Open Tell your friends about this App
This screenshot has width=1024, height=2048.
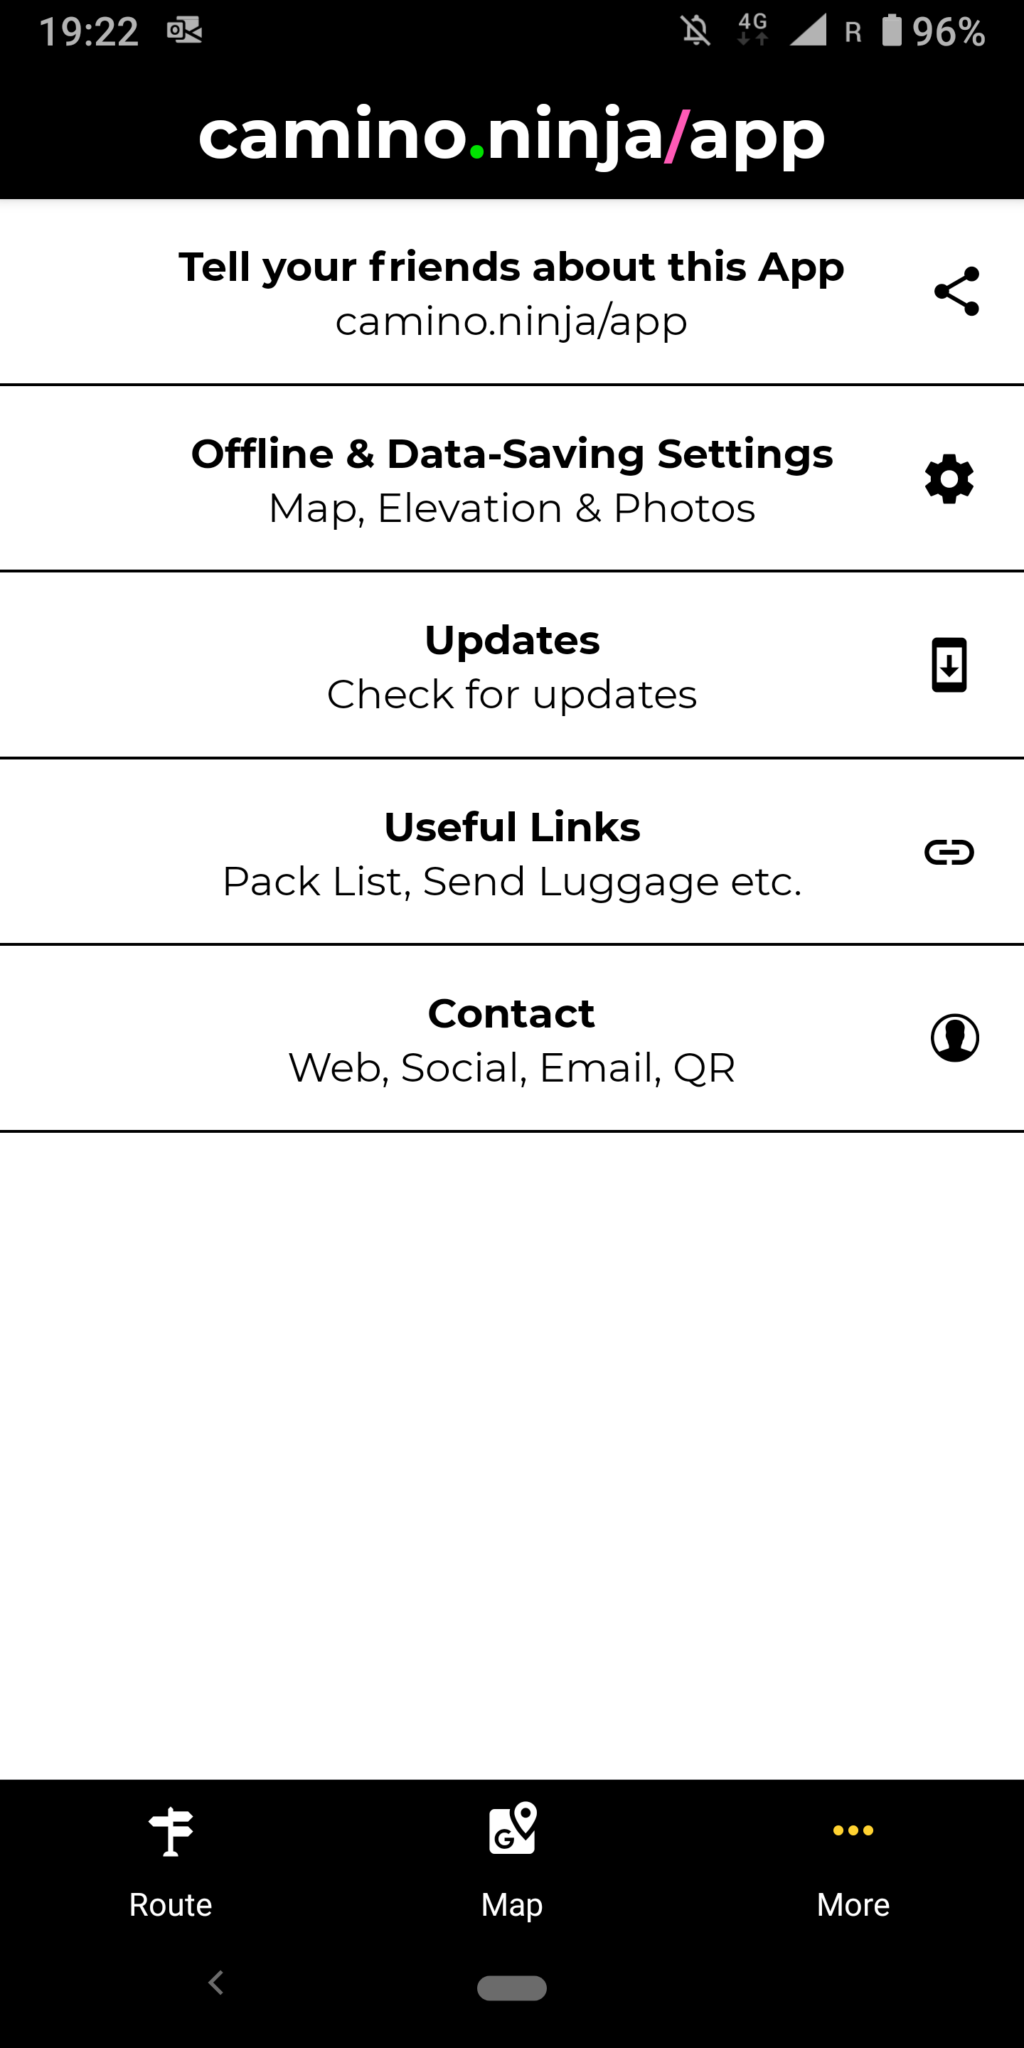[511, 292]
